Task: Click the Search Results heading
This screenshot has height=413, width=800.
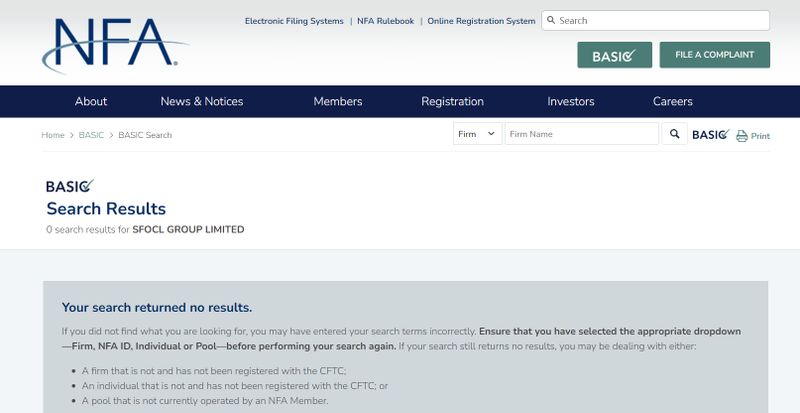Action: [x=106, y=208]
